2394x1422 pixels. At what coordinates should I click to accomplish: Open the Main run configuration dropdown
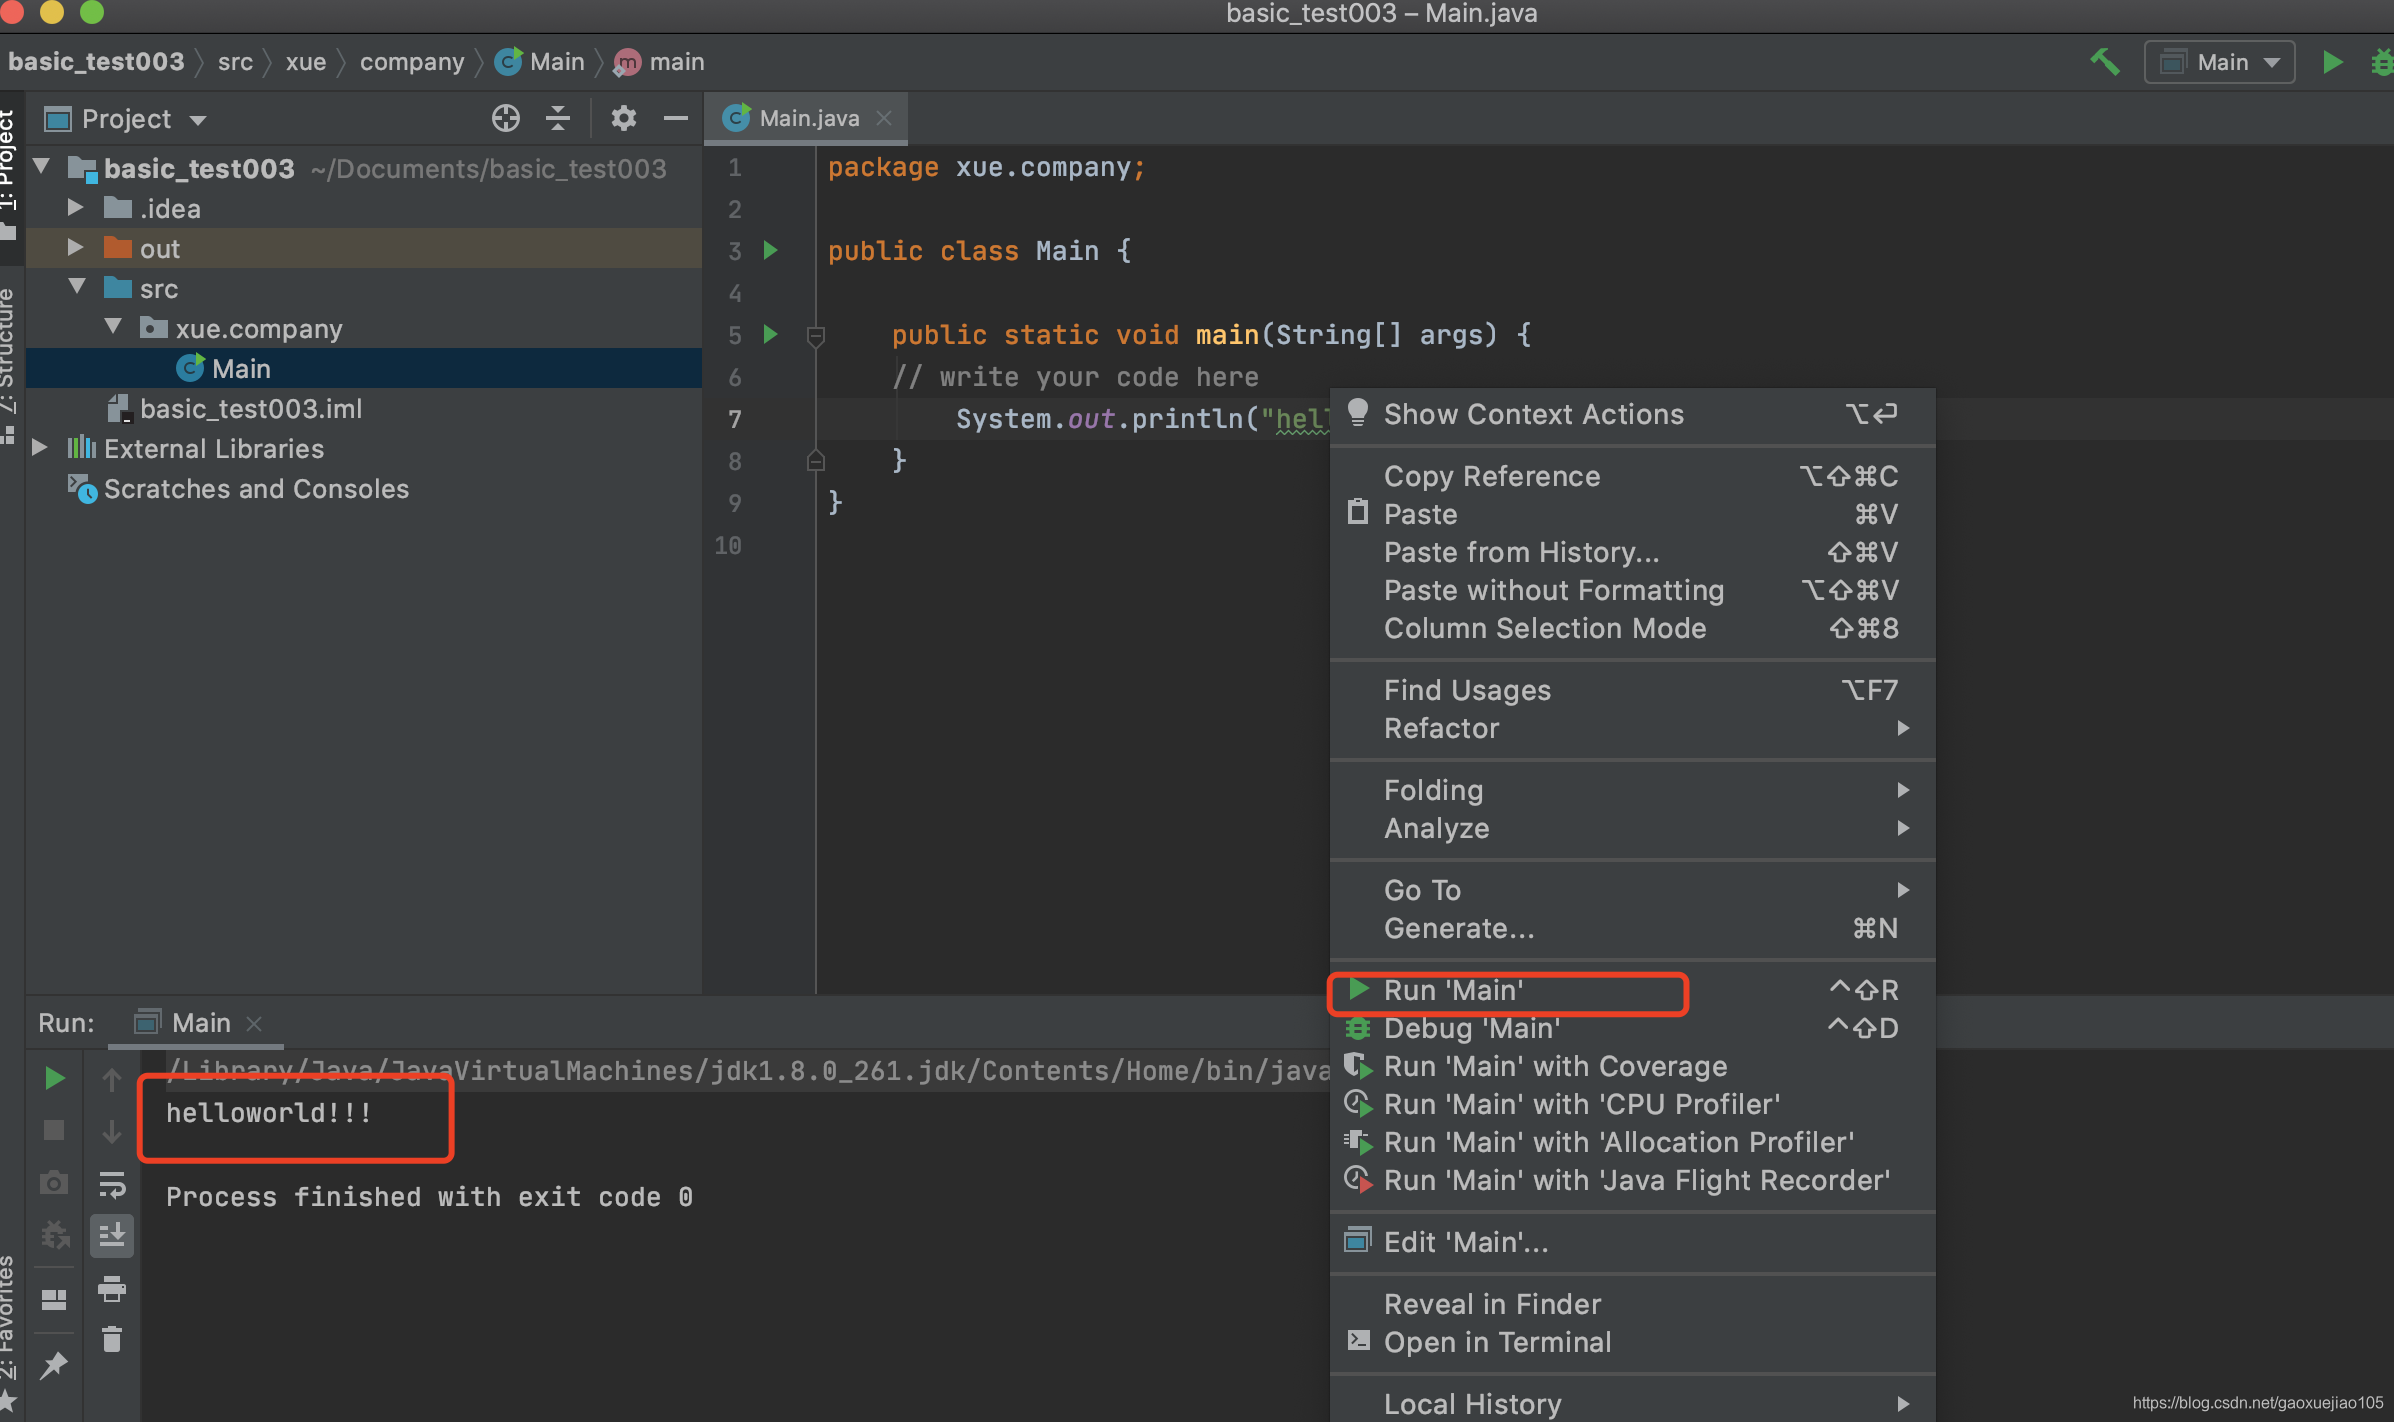[2219, 62]
